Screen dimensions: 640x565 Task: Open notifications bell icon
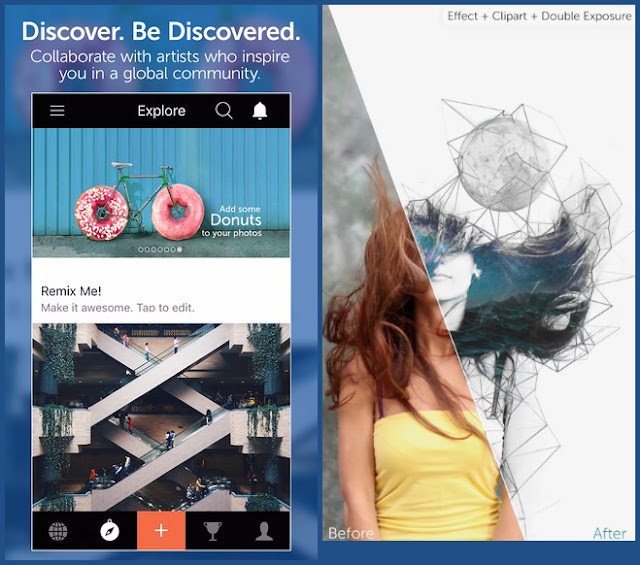(260, 111)
